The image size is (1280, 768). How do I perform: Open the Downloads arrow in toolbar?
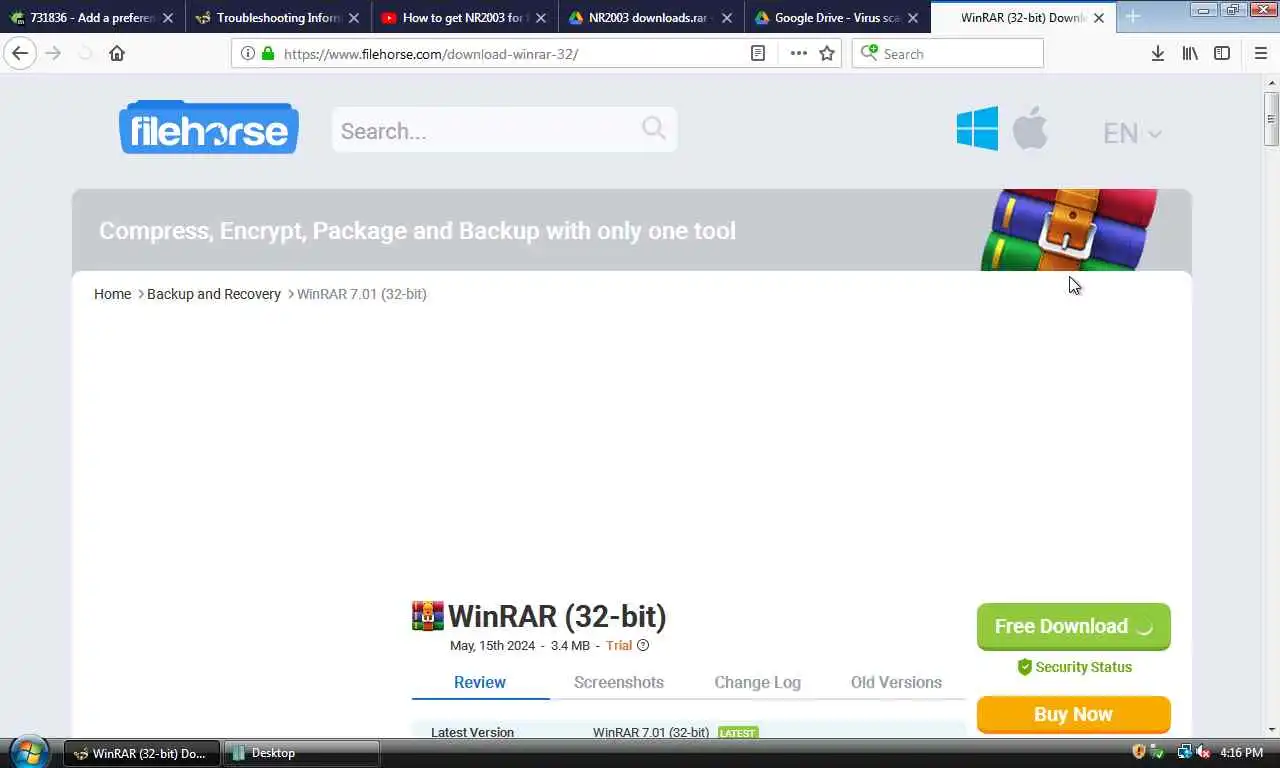(x=1157, y=53)
